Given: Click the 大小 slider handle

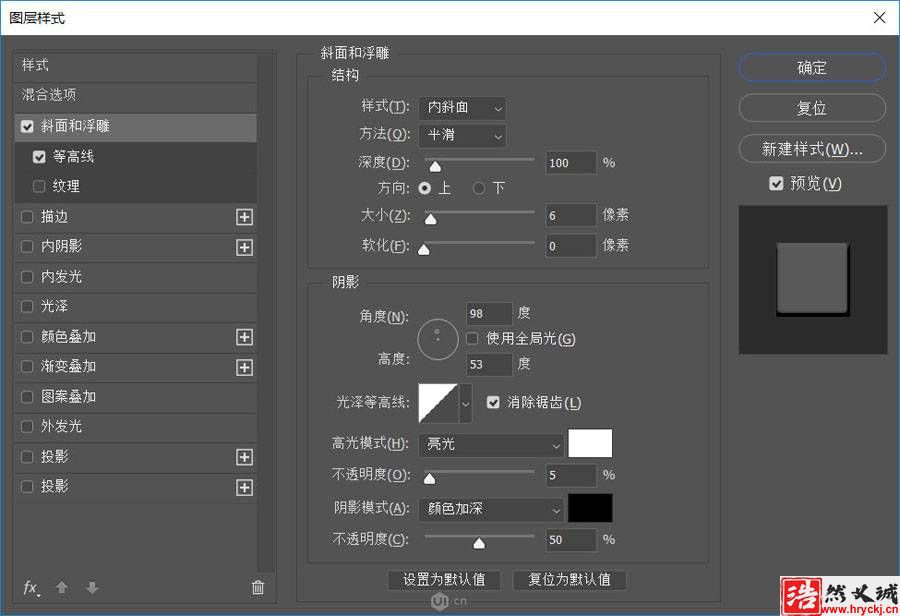Looking at the screenshot, I should [x=430, y=219].
